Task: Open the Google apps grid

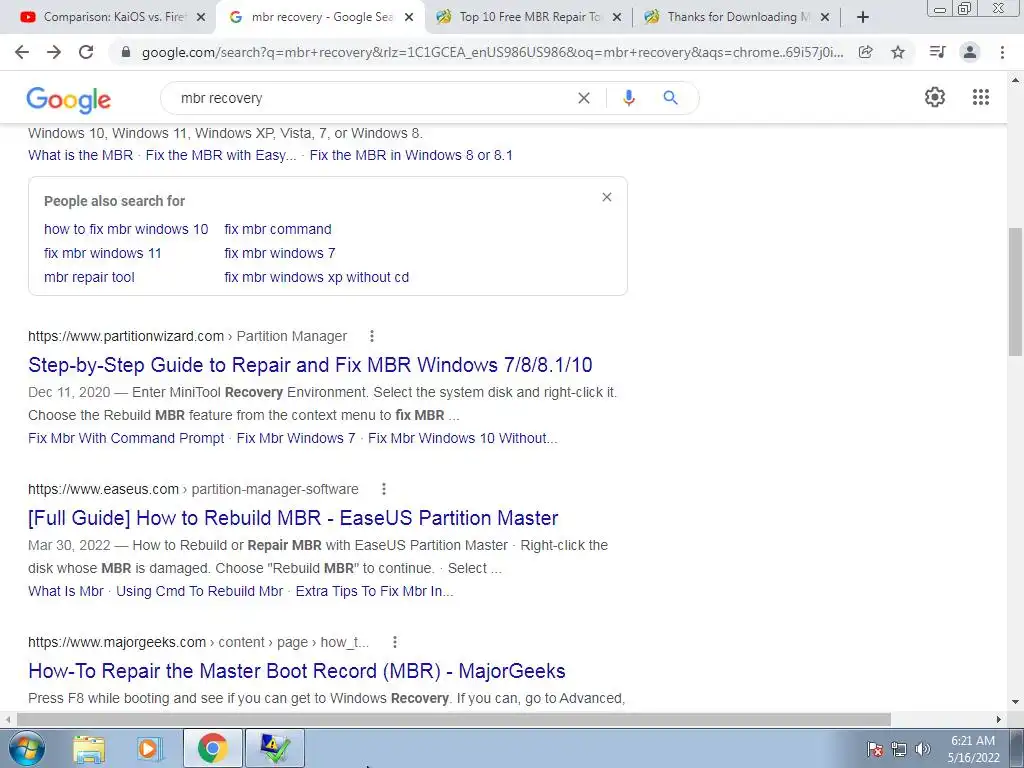Action: point(980,97)
